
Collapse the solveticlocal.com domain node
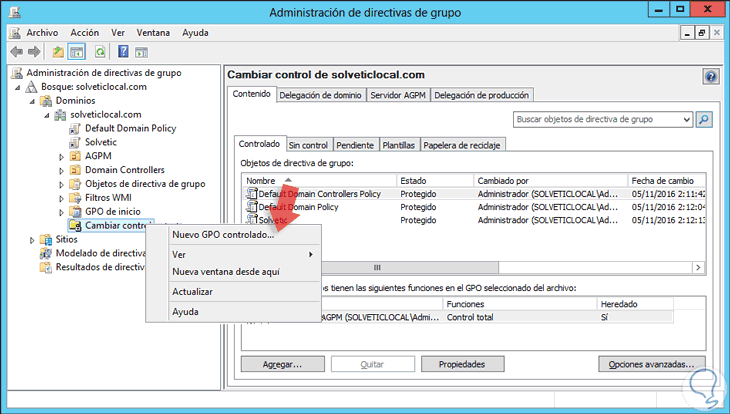[47, 115]
